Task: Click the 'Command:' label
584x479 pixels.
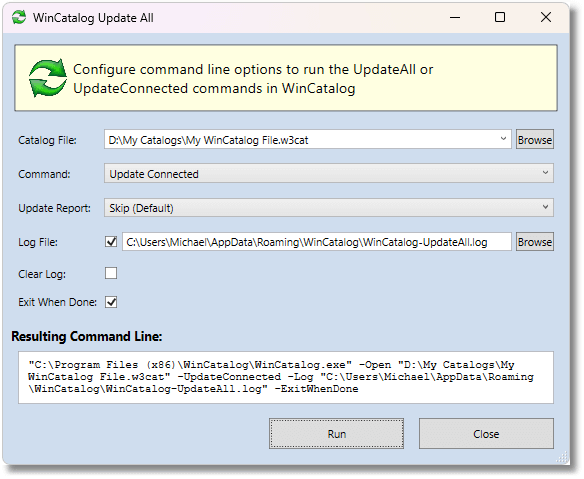Action: point(44,174)
